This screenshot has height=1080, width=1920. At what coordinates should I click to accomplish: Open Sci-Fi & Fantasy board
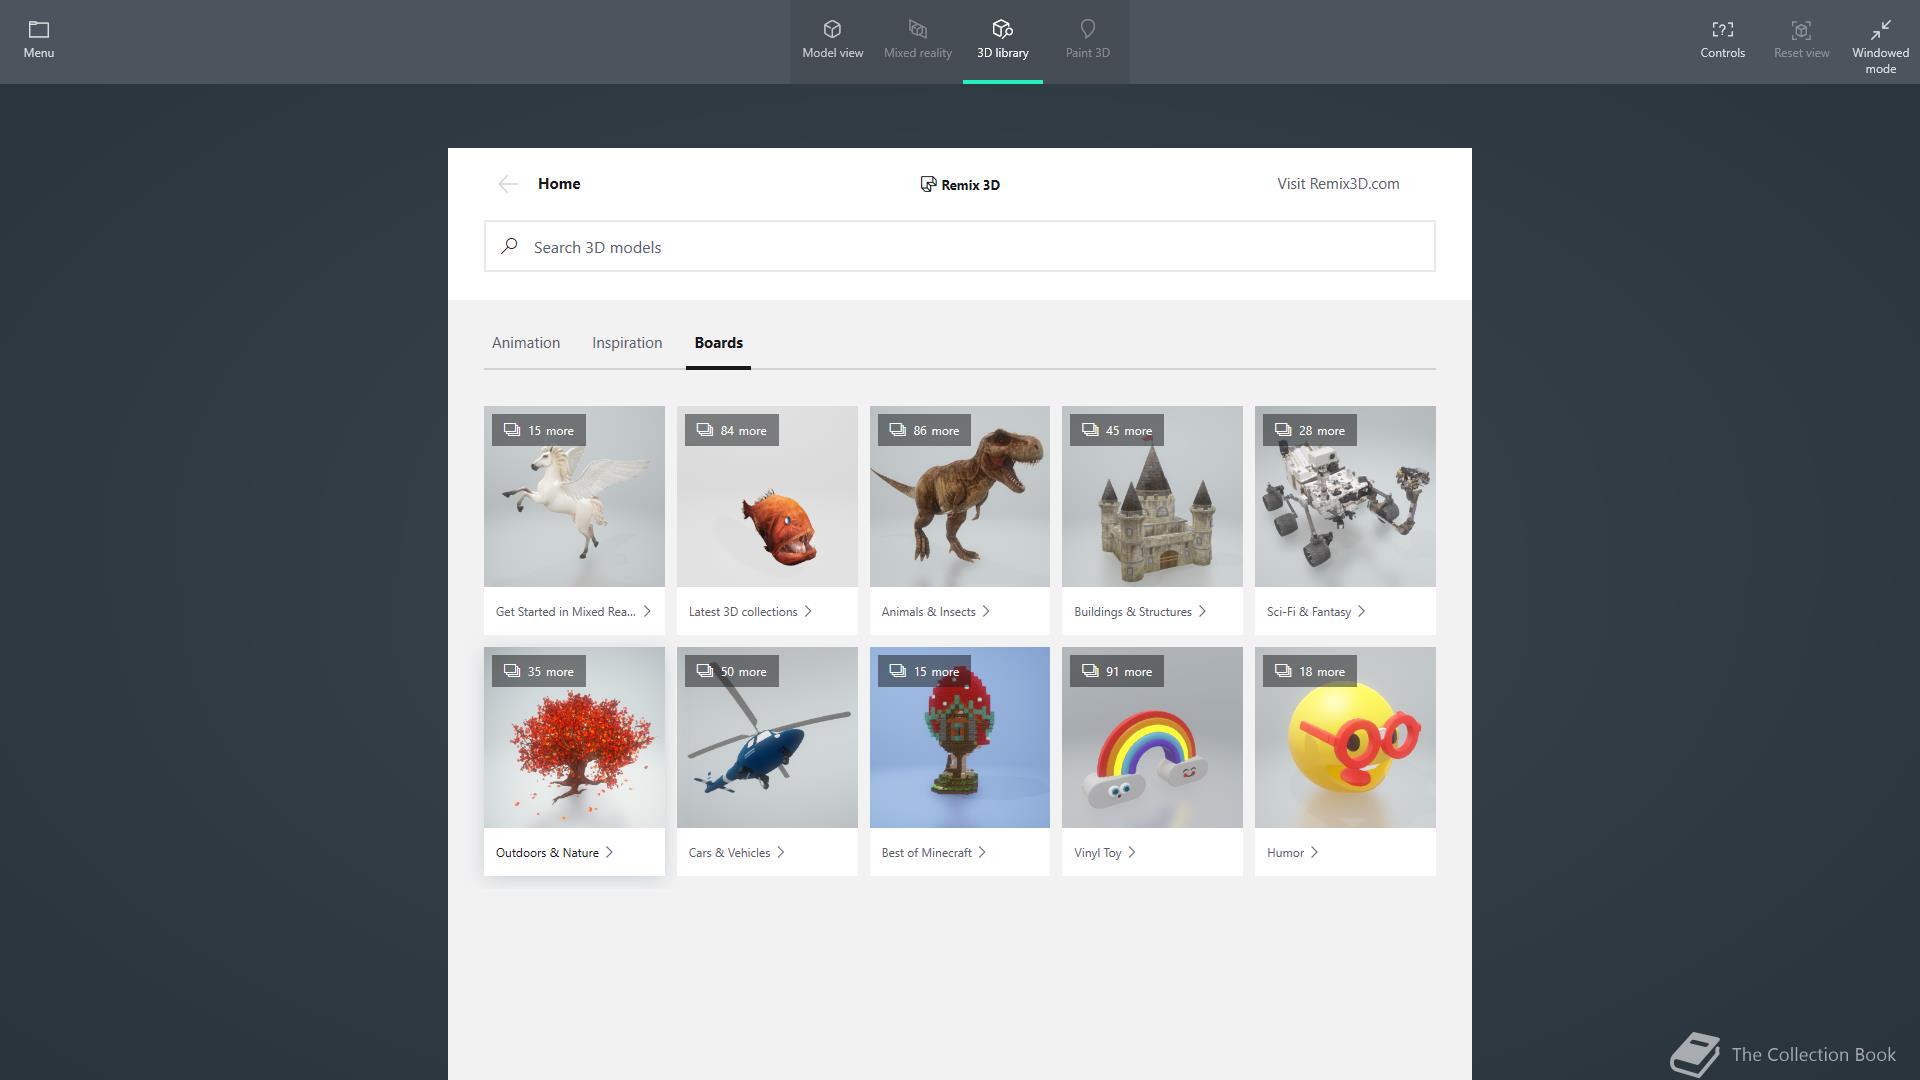(x=1345, y=611)
